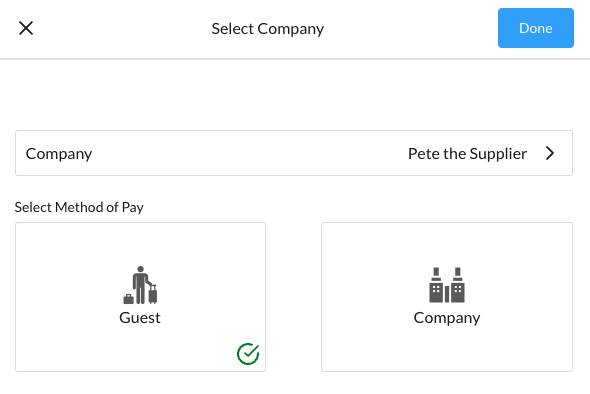Image resolution: width=590 pixels, height=394 pixels.
Task: Click empty area inside Company pay card
Action: 447,350
